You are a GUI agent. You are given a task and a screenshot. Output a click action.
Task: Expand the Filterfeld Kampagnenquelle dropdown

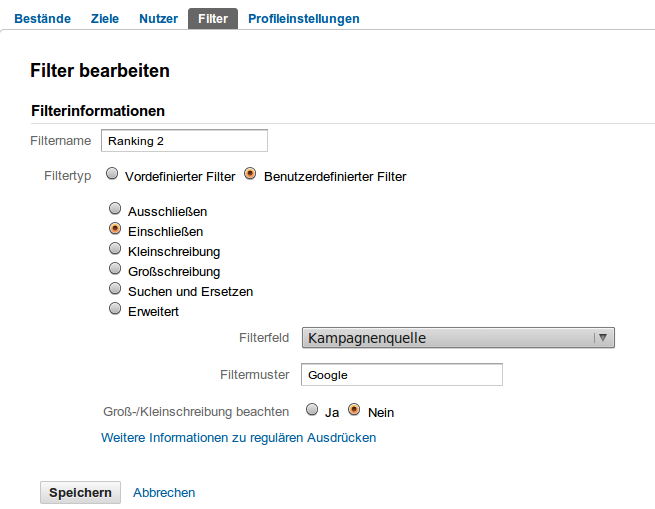click(x=458, y=338)
